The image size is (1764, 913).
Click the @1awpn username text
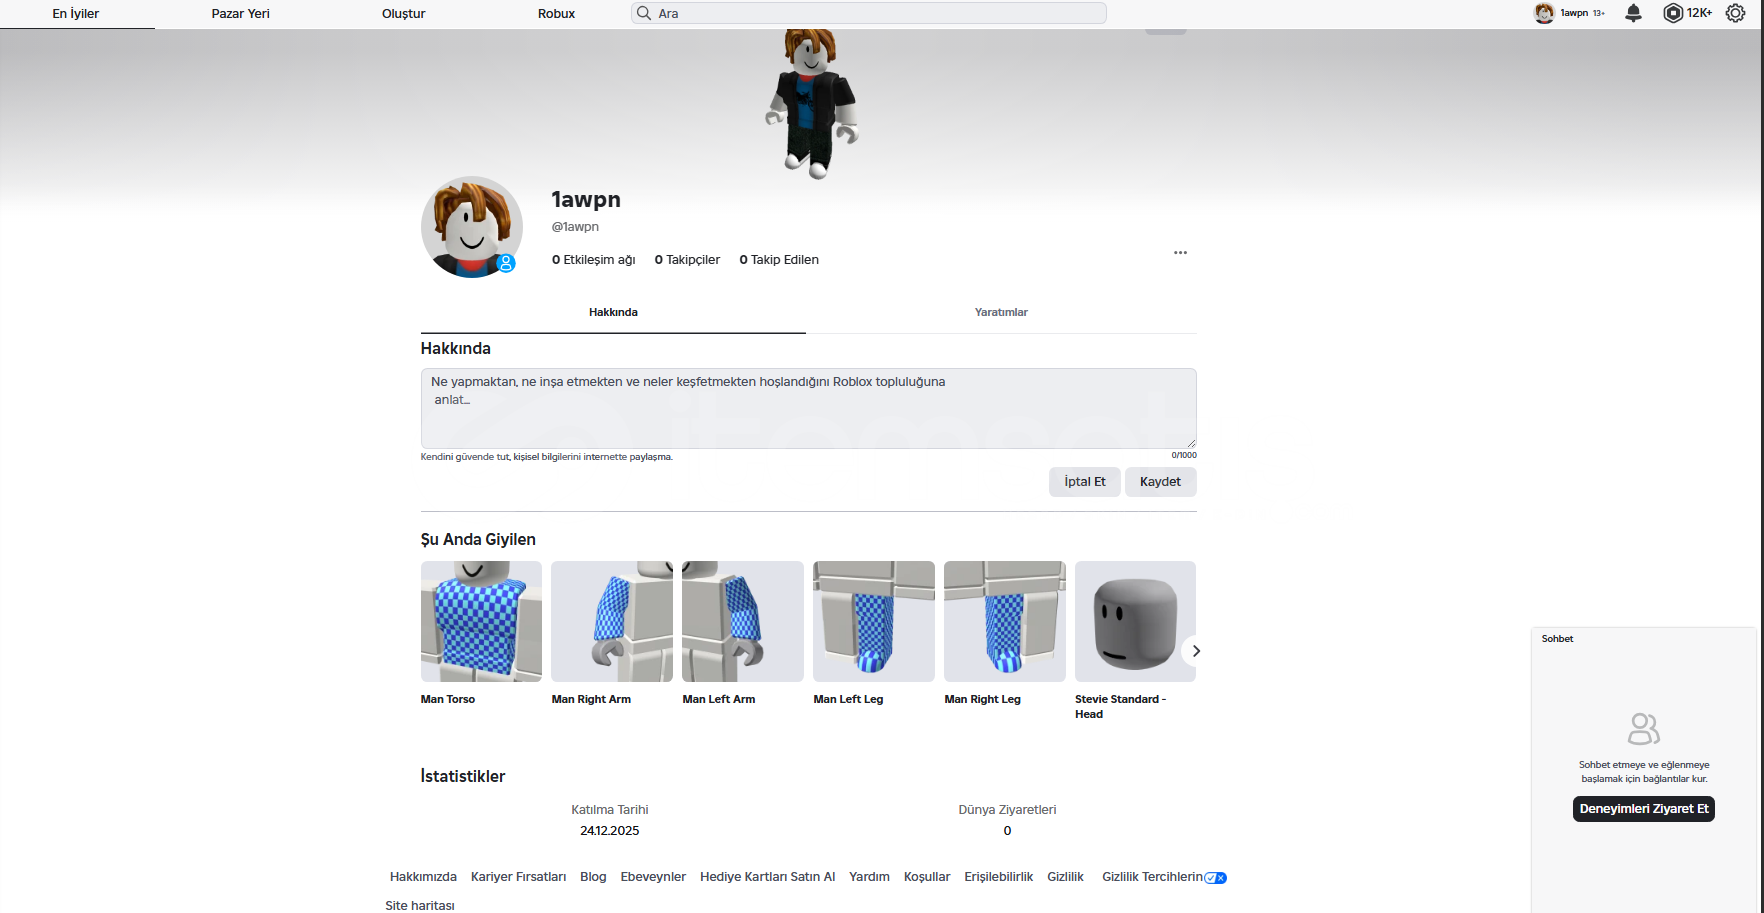tap(575, 227)
